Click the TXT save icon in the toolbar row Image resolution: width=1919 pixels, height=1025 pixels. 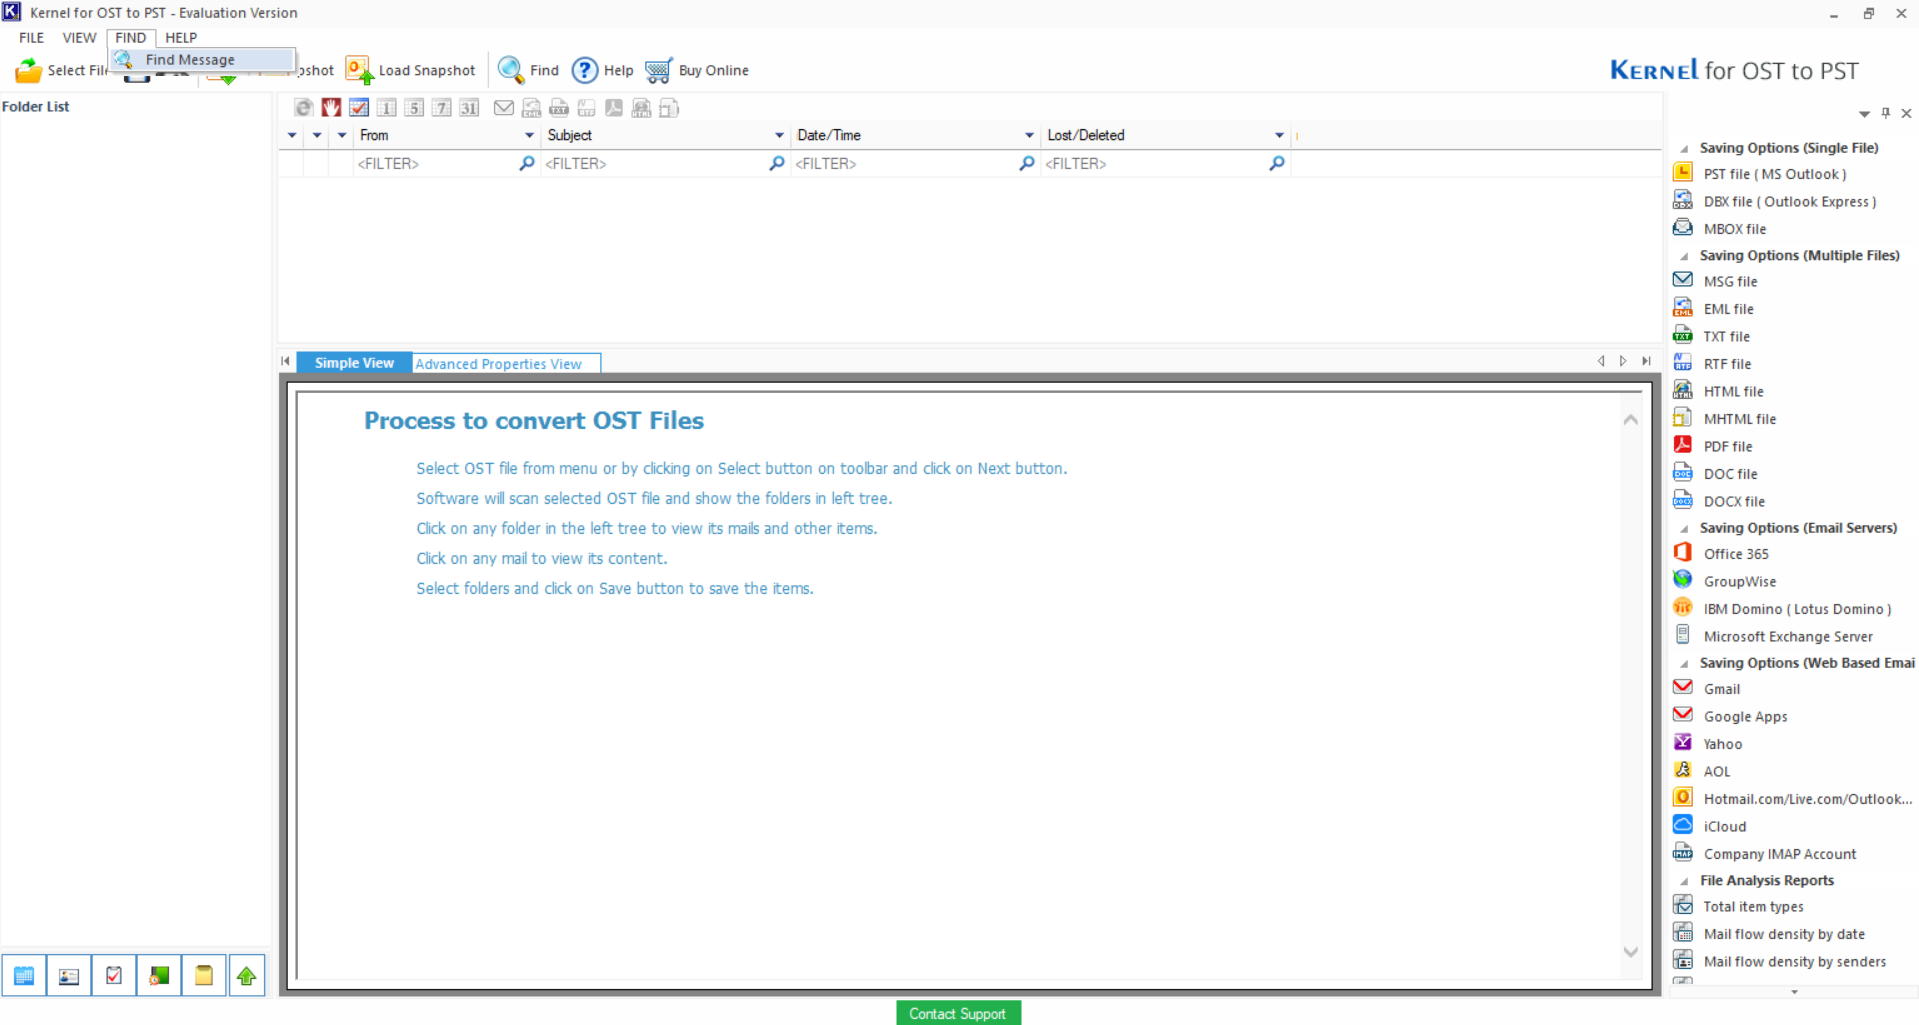(559, 108)
